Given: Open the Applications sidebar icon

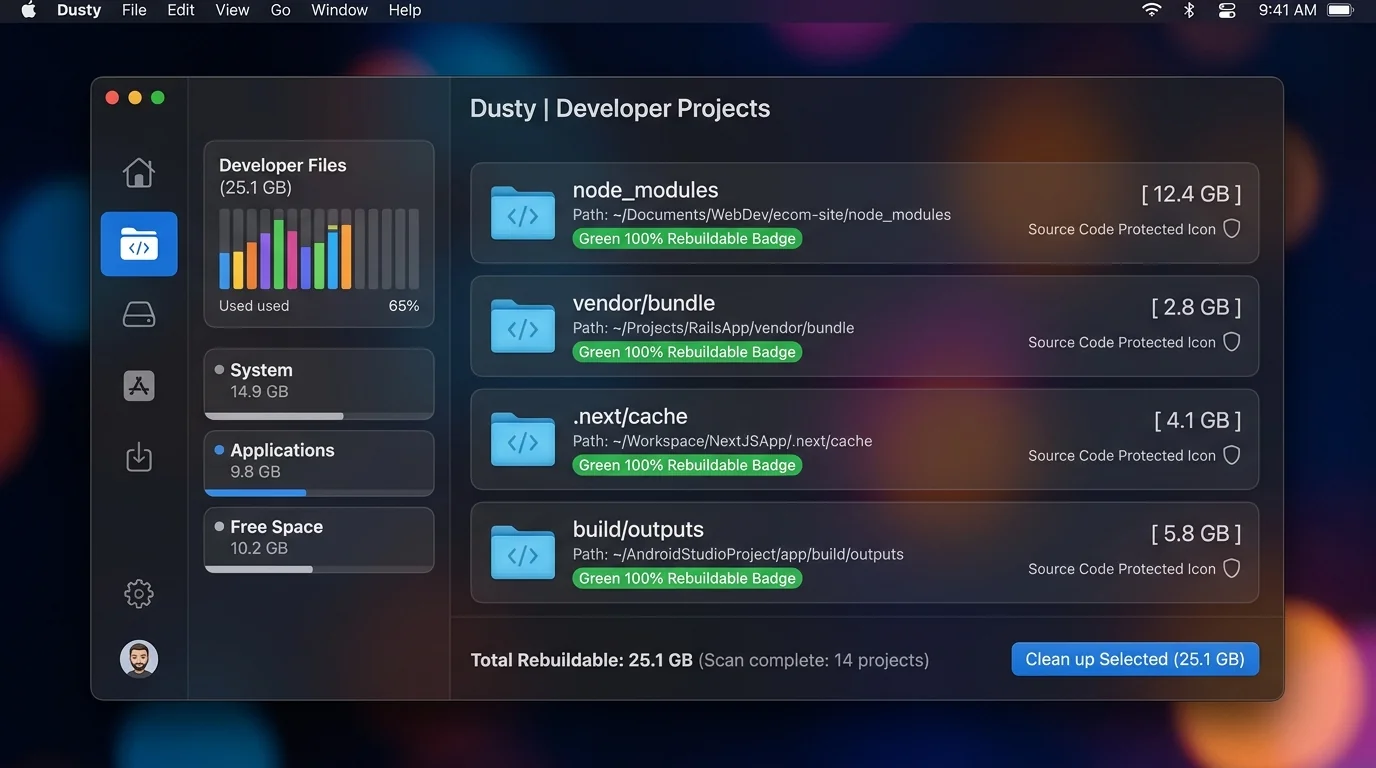Looking at the screenshot, I should point(139,386).
